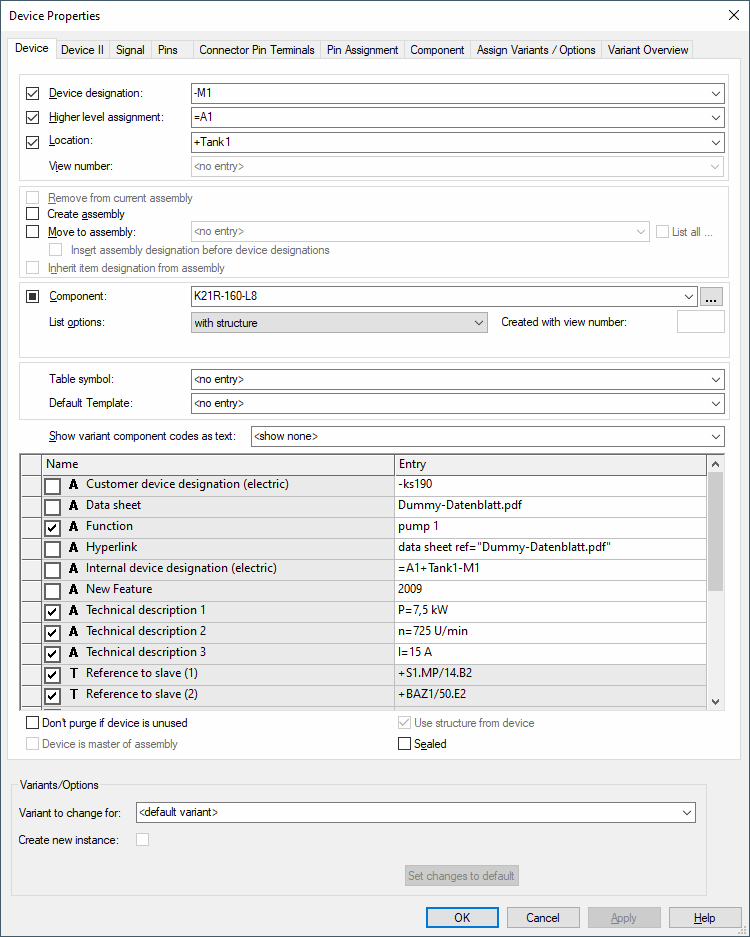Close the Device Properties dialog
This screenshot has width=750, height=937.
(734, 16)
